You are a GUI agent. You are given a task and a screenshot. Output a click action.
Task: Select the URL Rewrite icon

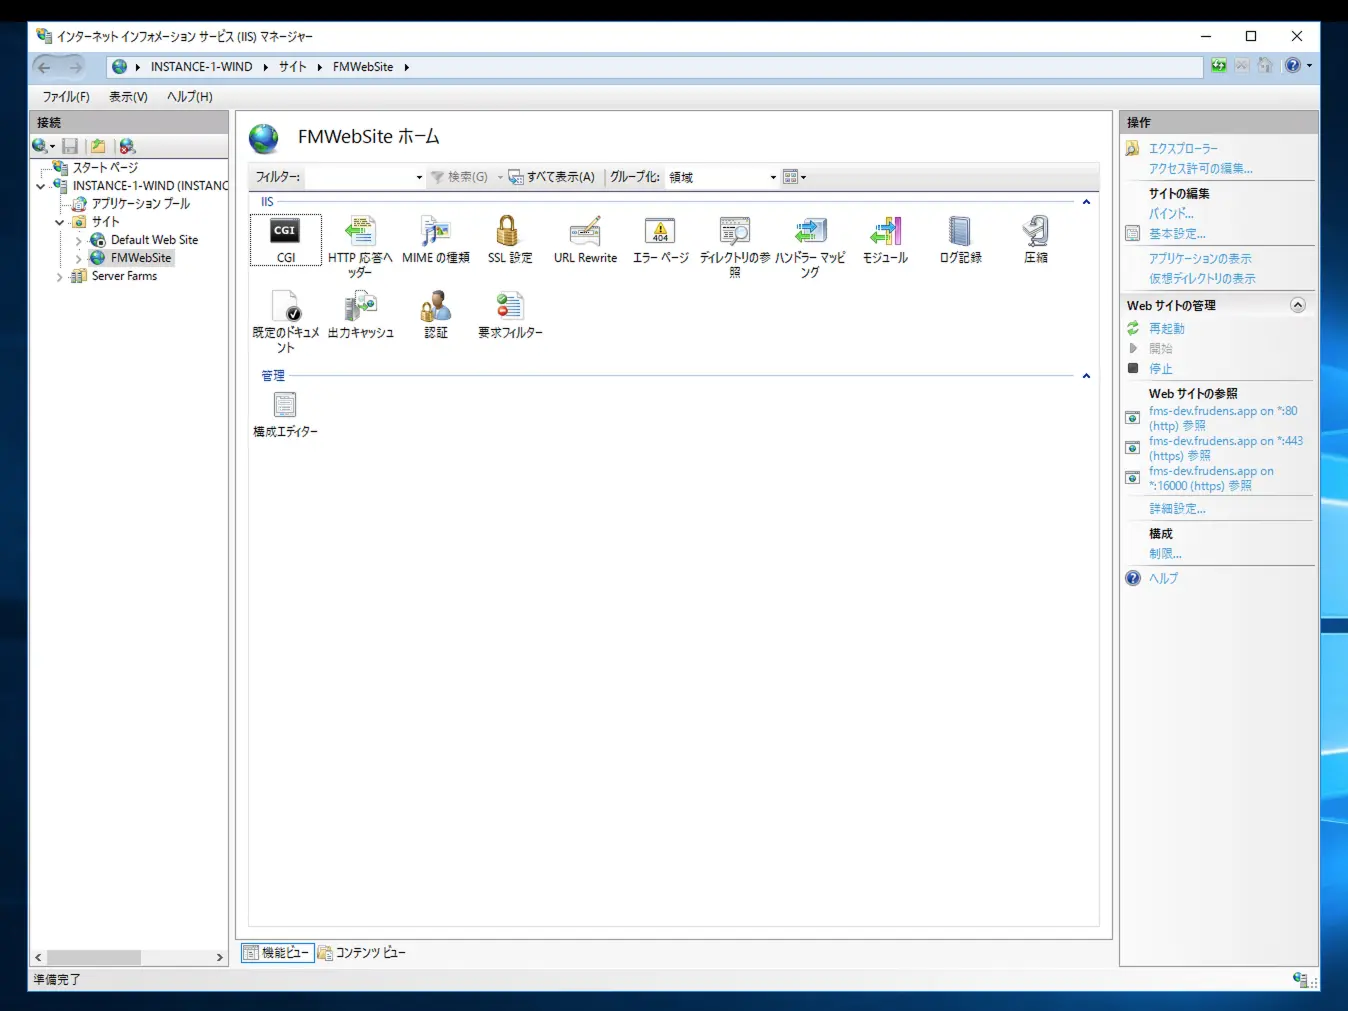coord(584,240)
